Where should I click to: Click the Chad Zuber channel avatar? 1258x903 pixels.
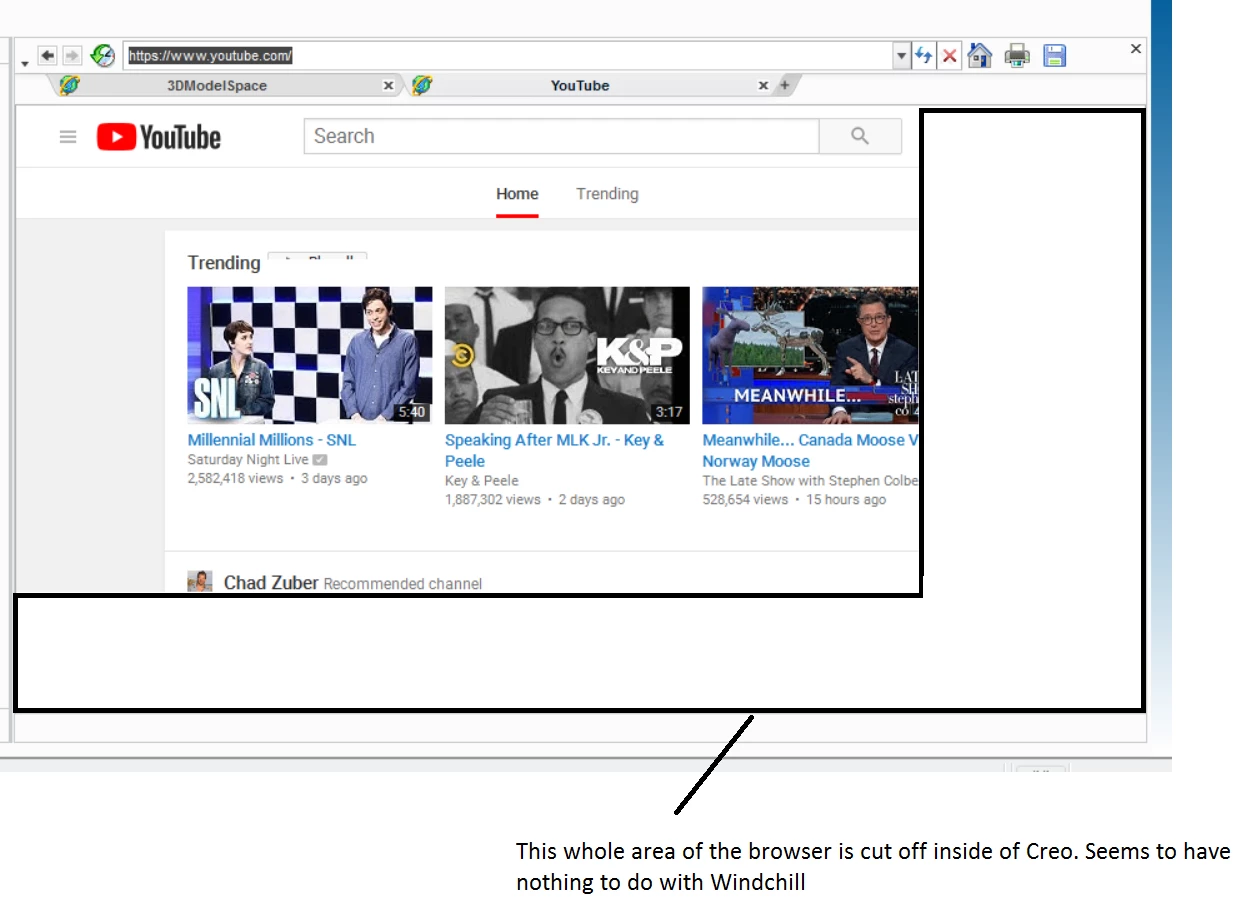[x=200, y=581]
